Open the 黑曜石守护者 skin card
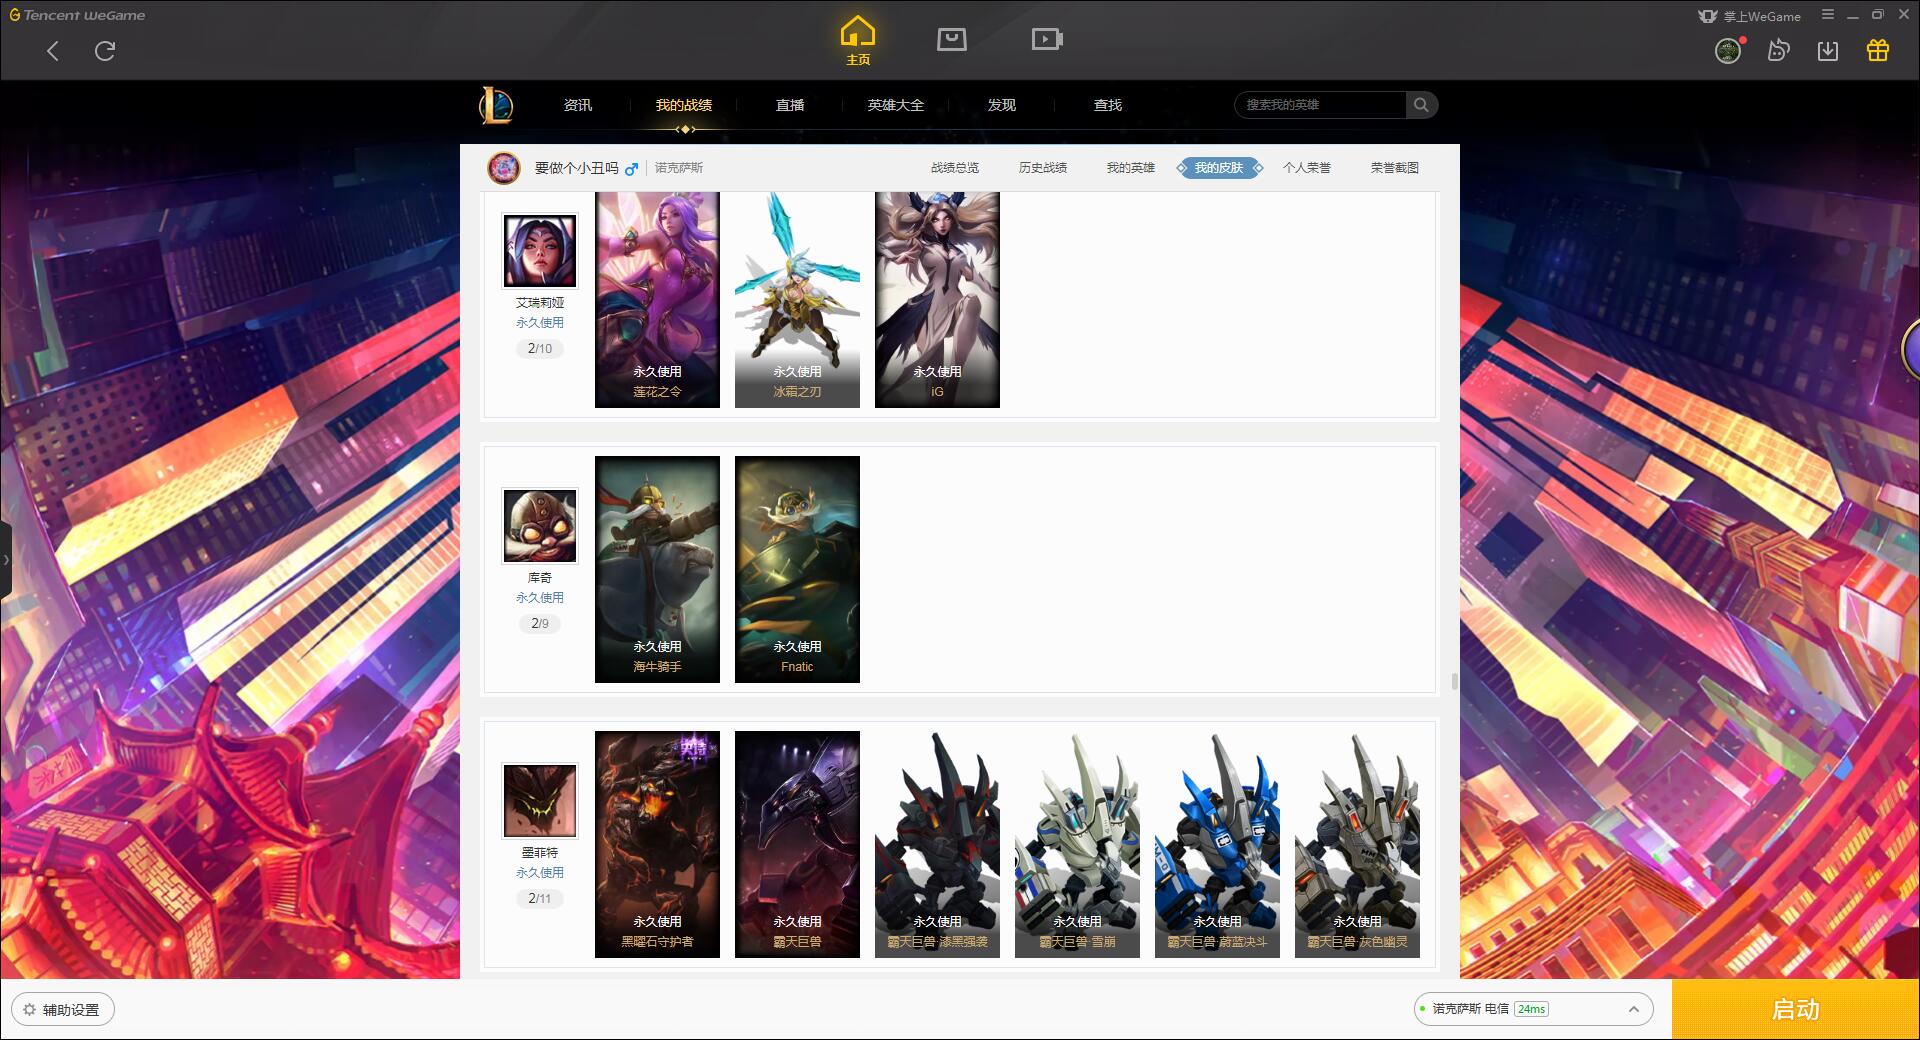The height and width of the screenshot is (1040, 1920). 657,844
